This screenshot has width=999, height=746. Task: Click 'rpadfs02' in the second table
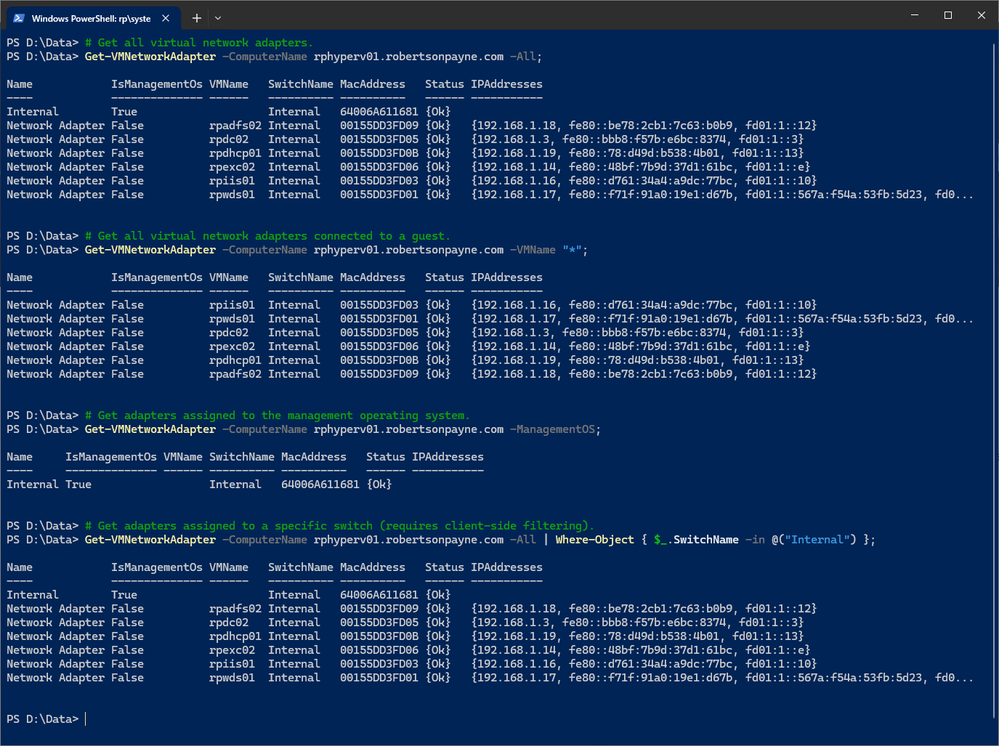click(235, 374)
